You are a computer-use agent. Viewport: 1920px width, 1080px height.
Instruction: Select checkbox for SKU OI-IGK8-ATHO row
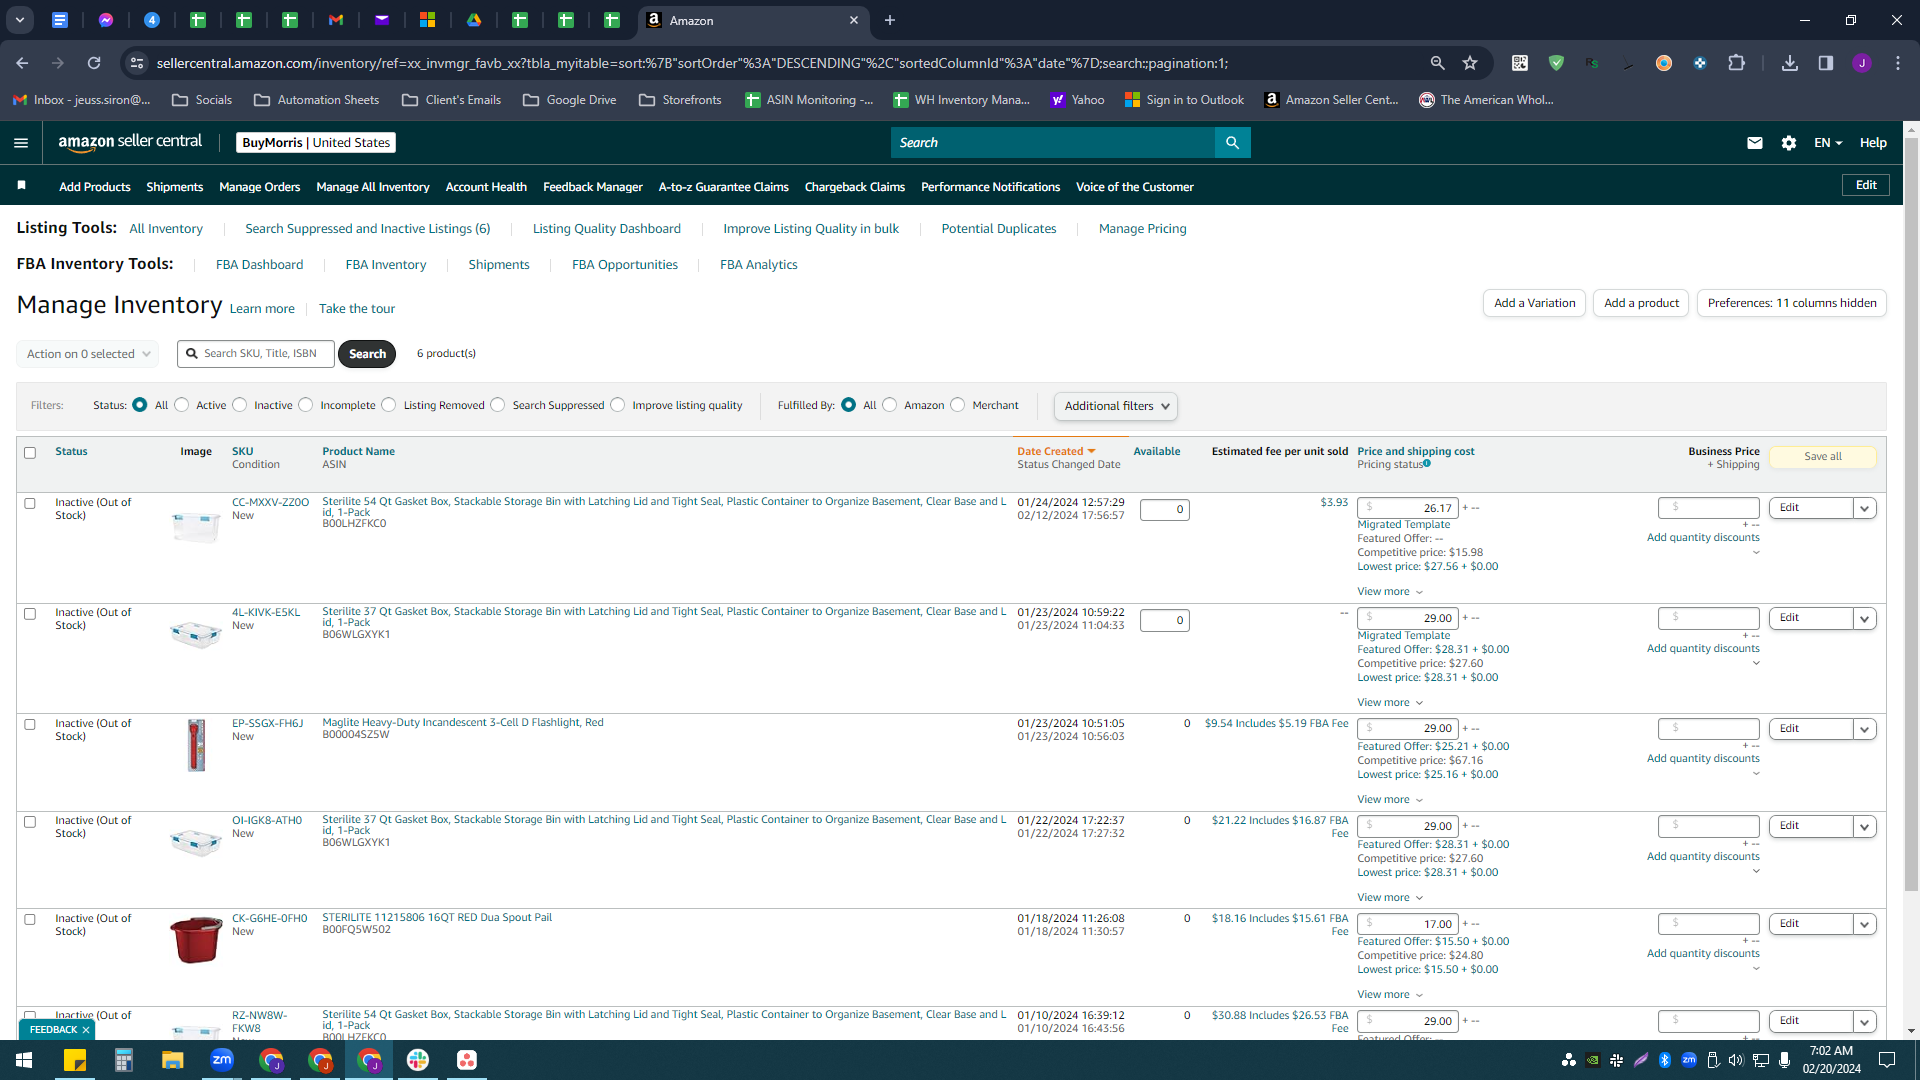30,822
